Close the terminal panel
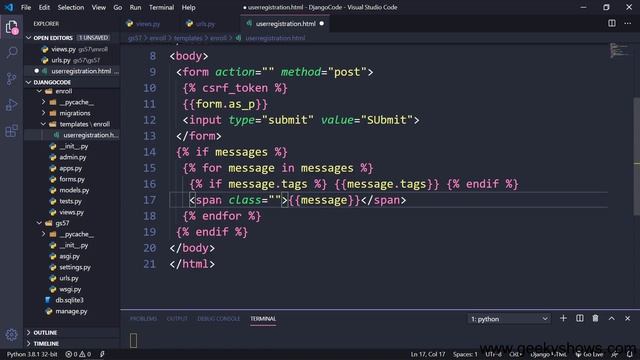Viewport: 640px width, 360px height. 627,318
